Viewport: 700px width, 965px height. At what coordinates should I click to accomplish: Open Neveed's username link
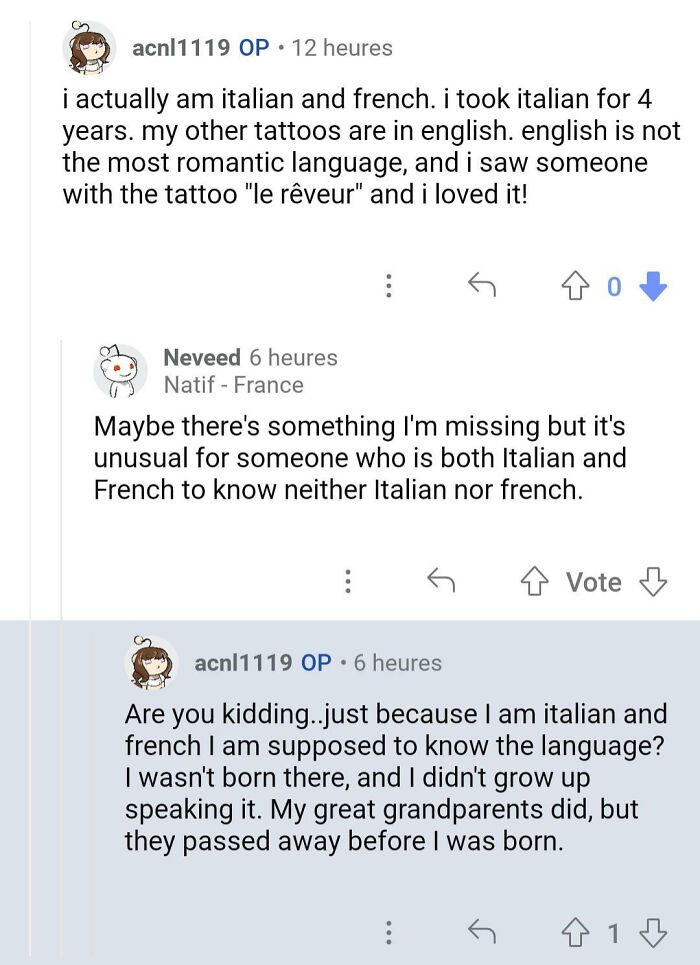(x=202, y=357)
